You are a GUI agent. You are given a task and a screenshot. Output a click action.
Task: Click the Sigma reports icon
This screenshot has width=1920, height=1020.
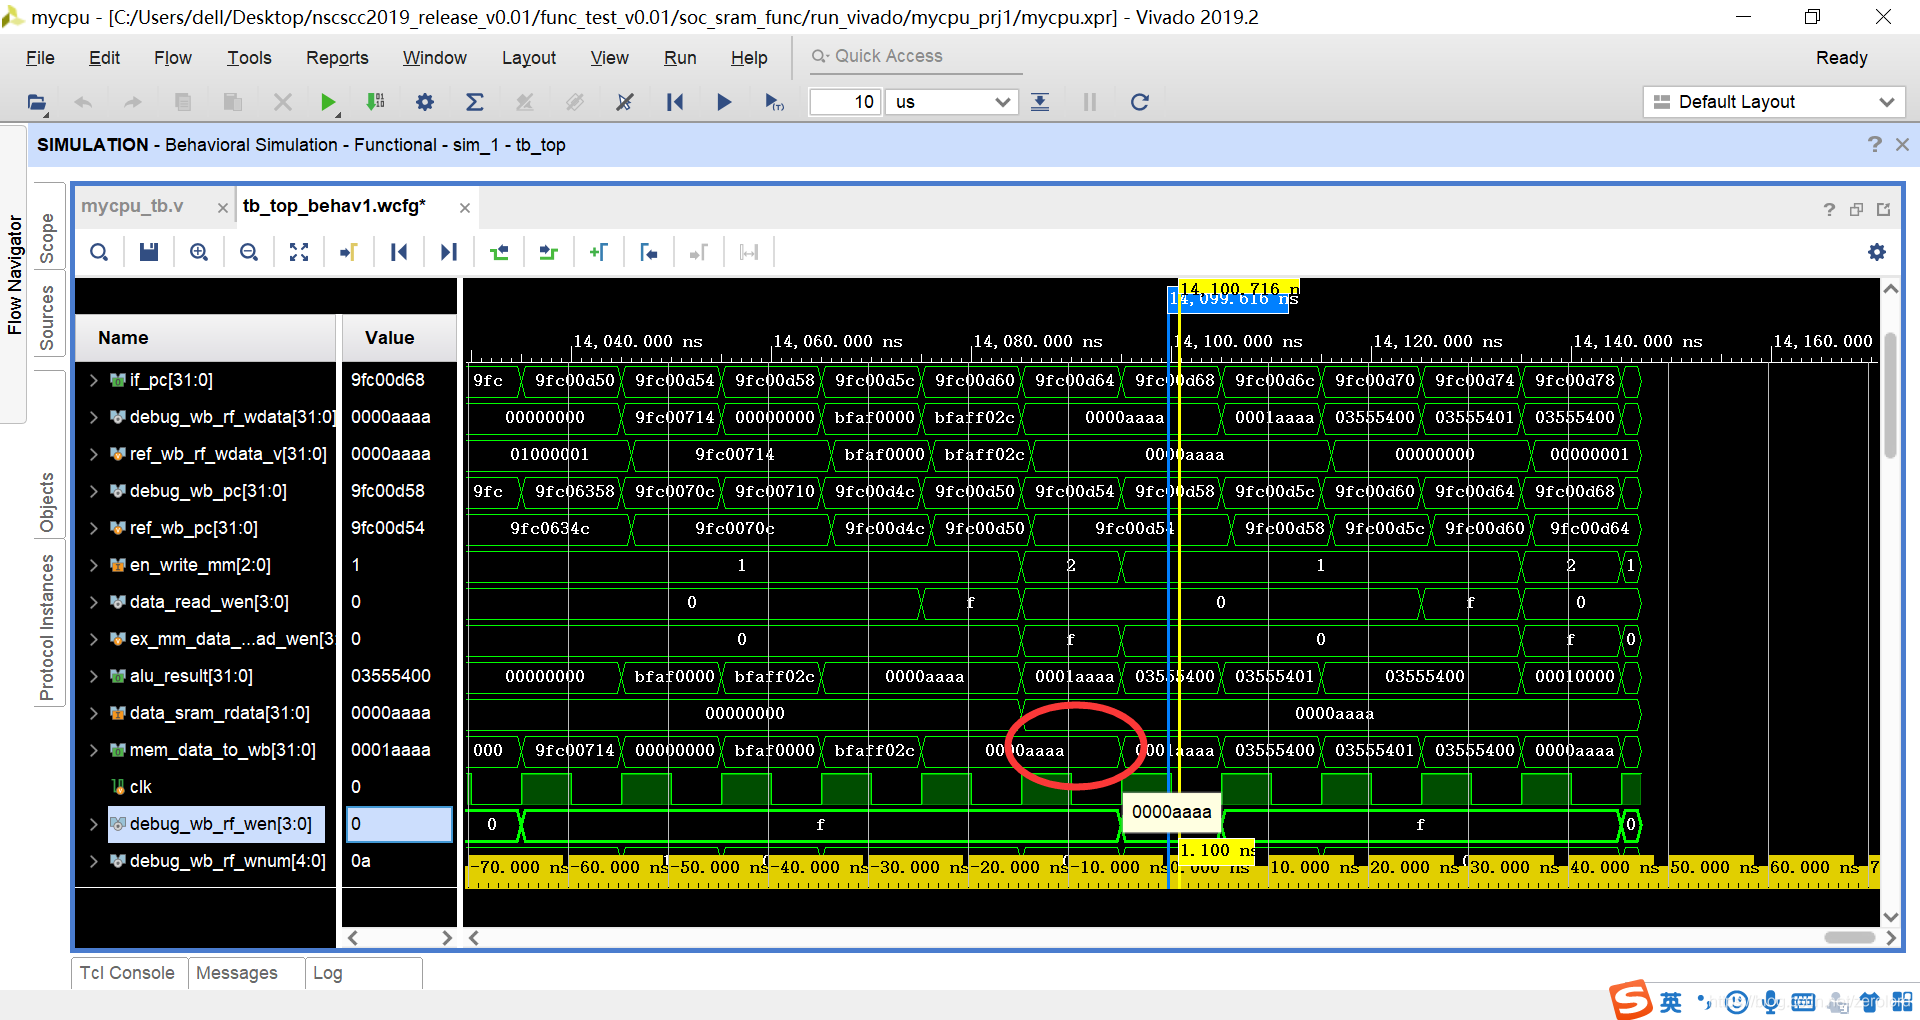click(x=475, y=102)
